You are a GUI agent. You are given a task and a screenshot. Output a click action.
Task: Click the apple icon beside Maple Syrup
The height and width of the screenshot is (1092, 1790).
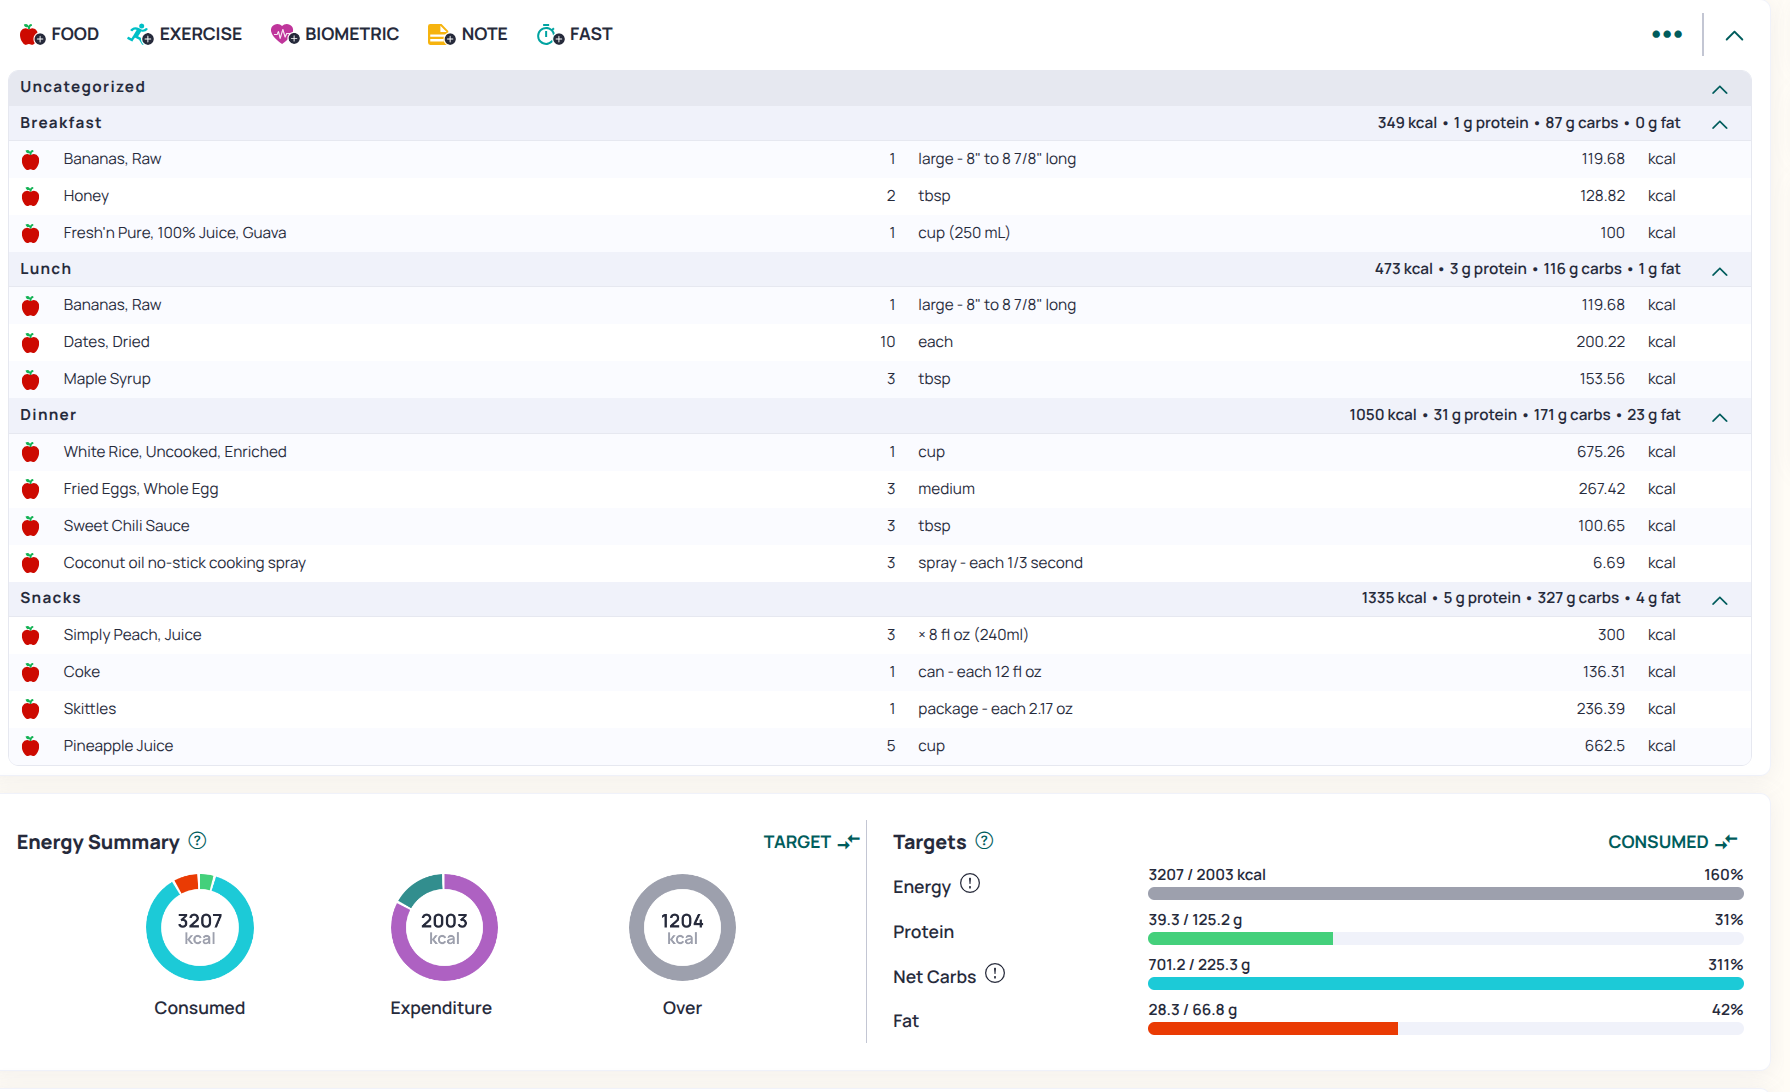coord(31,380)
